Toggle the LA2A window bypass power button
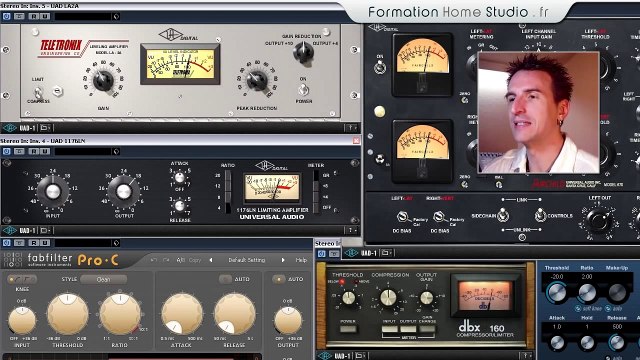 click(7, 16)
